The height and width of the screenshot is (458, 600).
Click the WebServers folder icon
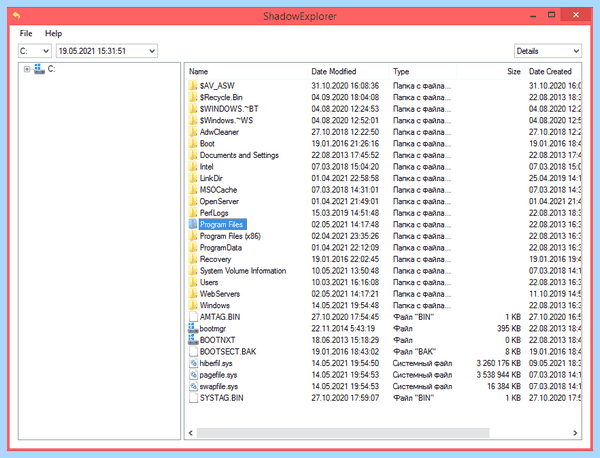click(x=193, y=294)
